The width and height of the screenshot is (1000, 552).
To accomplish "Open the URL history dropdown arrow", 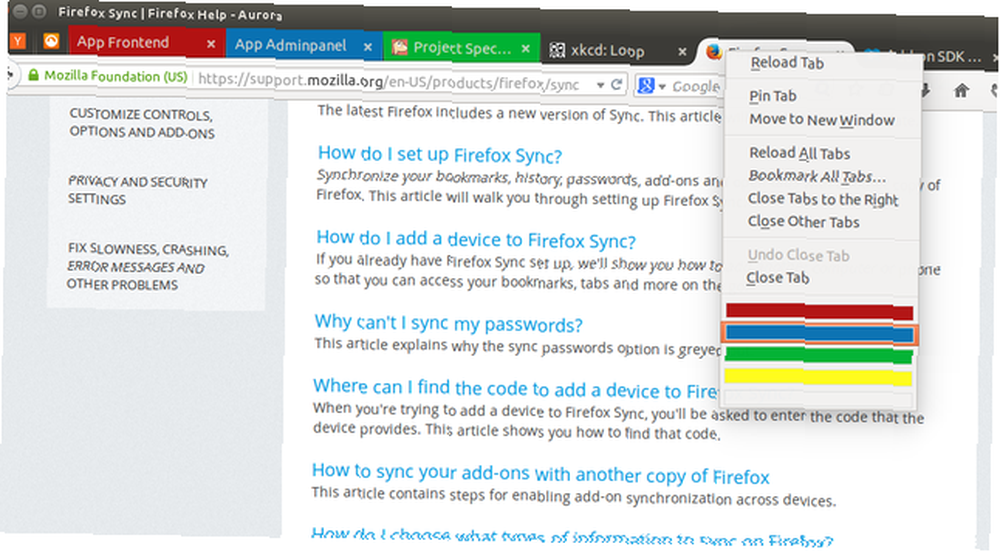I will coord(600,84).
